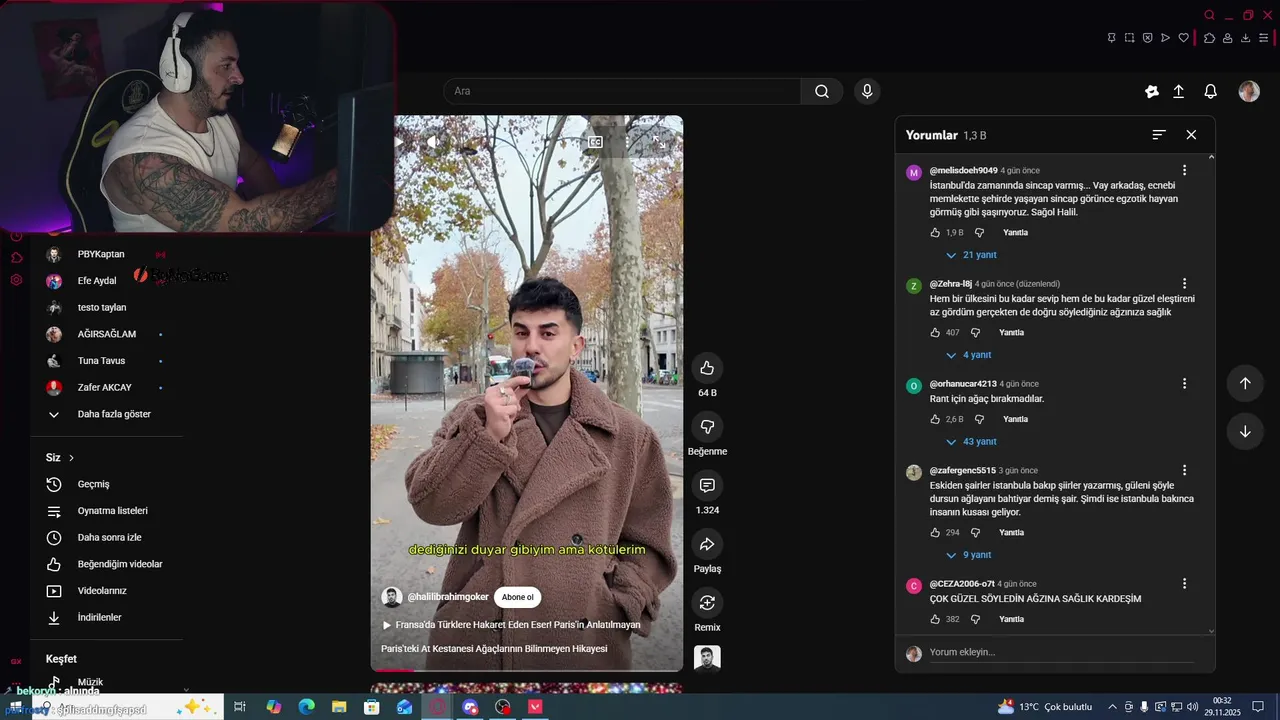
Task: Expand 43 yanıt replies
Action: point(970,442)
